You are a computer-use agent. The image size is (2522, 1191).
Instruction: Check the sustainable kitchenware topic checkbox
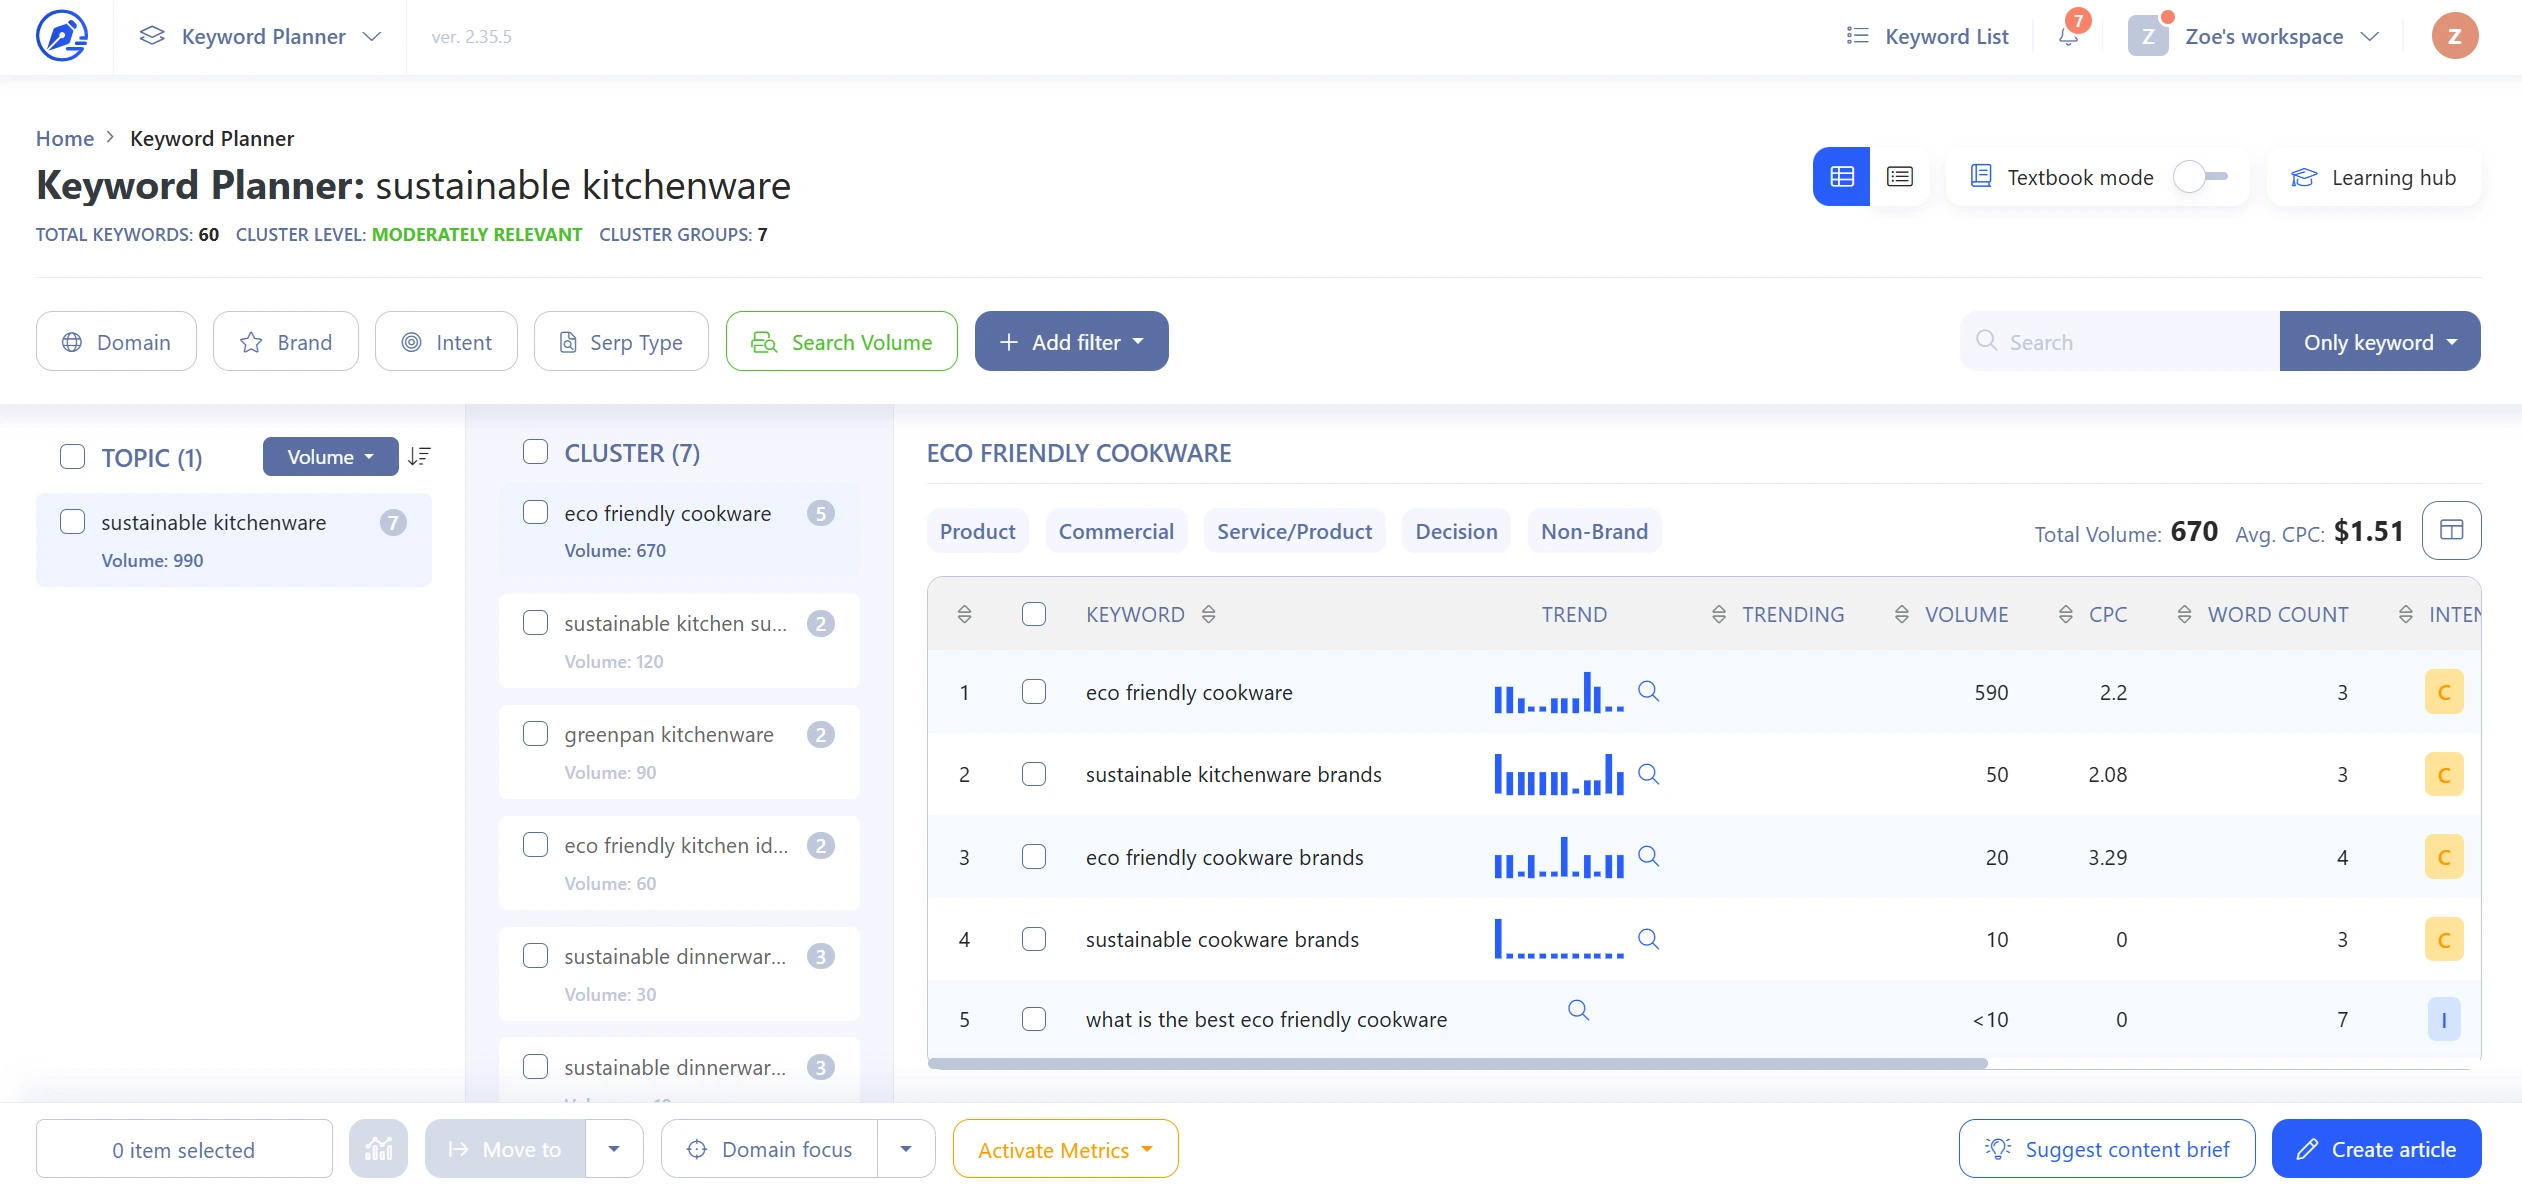73,522
